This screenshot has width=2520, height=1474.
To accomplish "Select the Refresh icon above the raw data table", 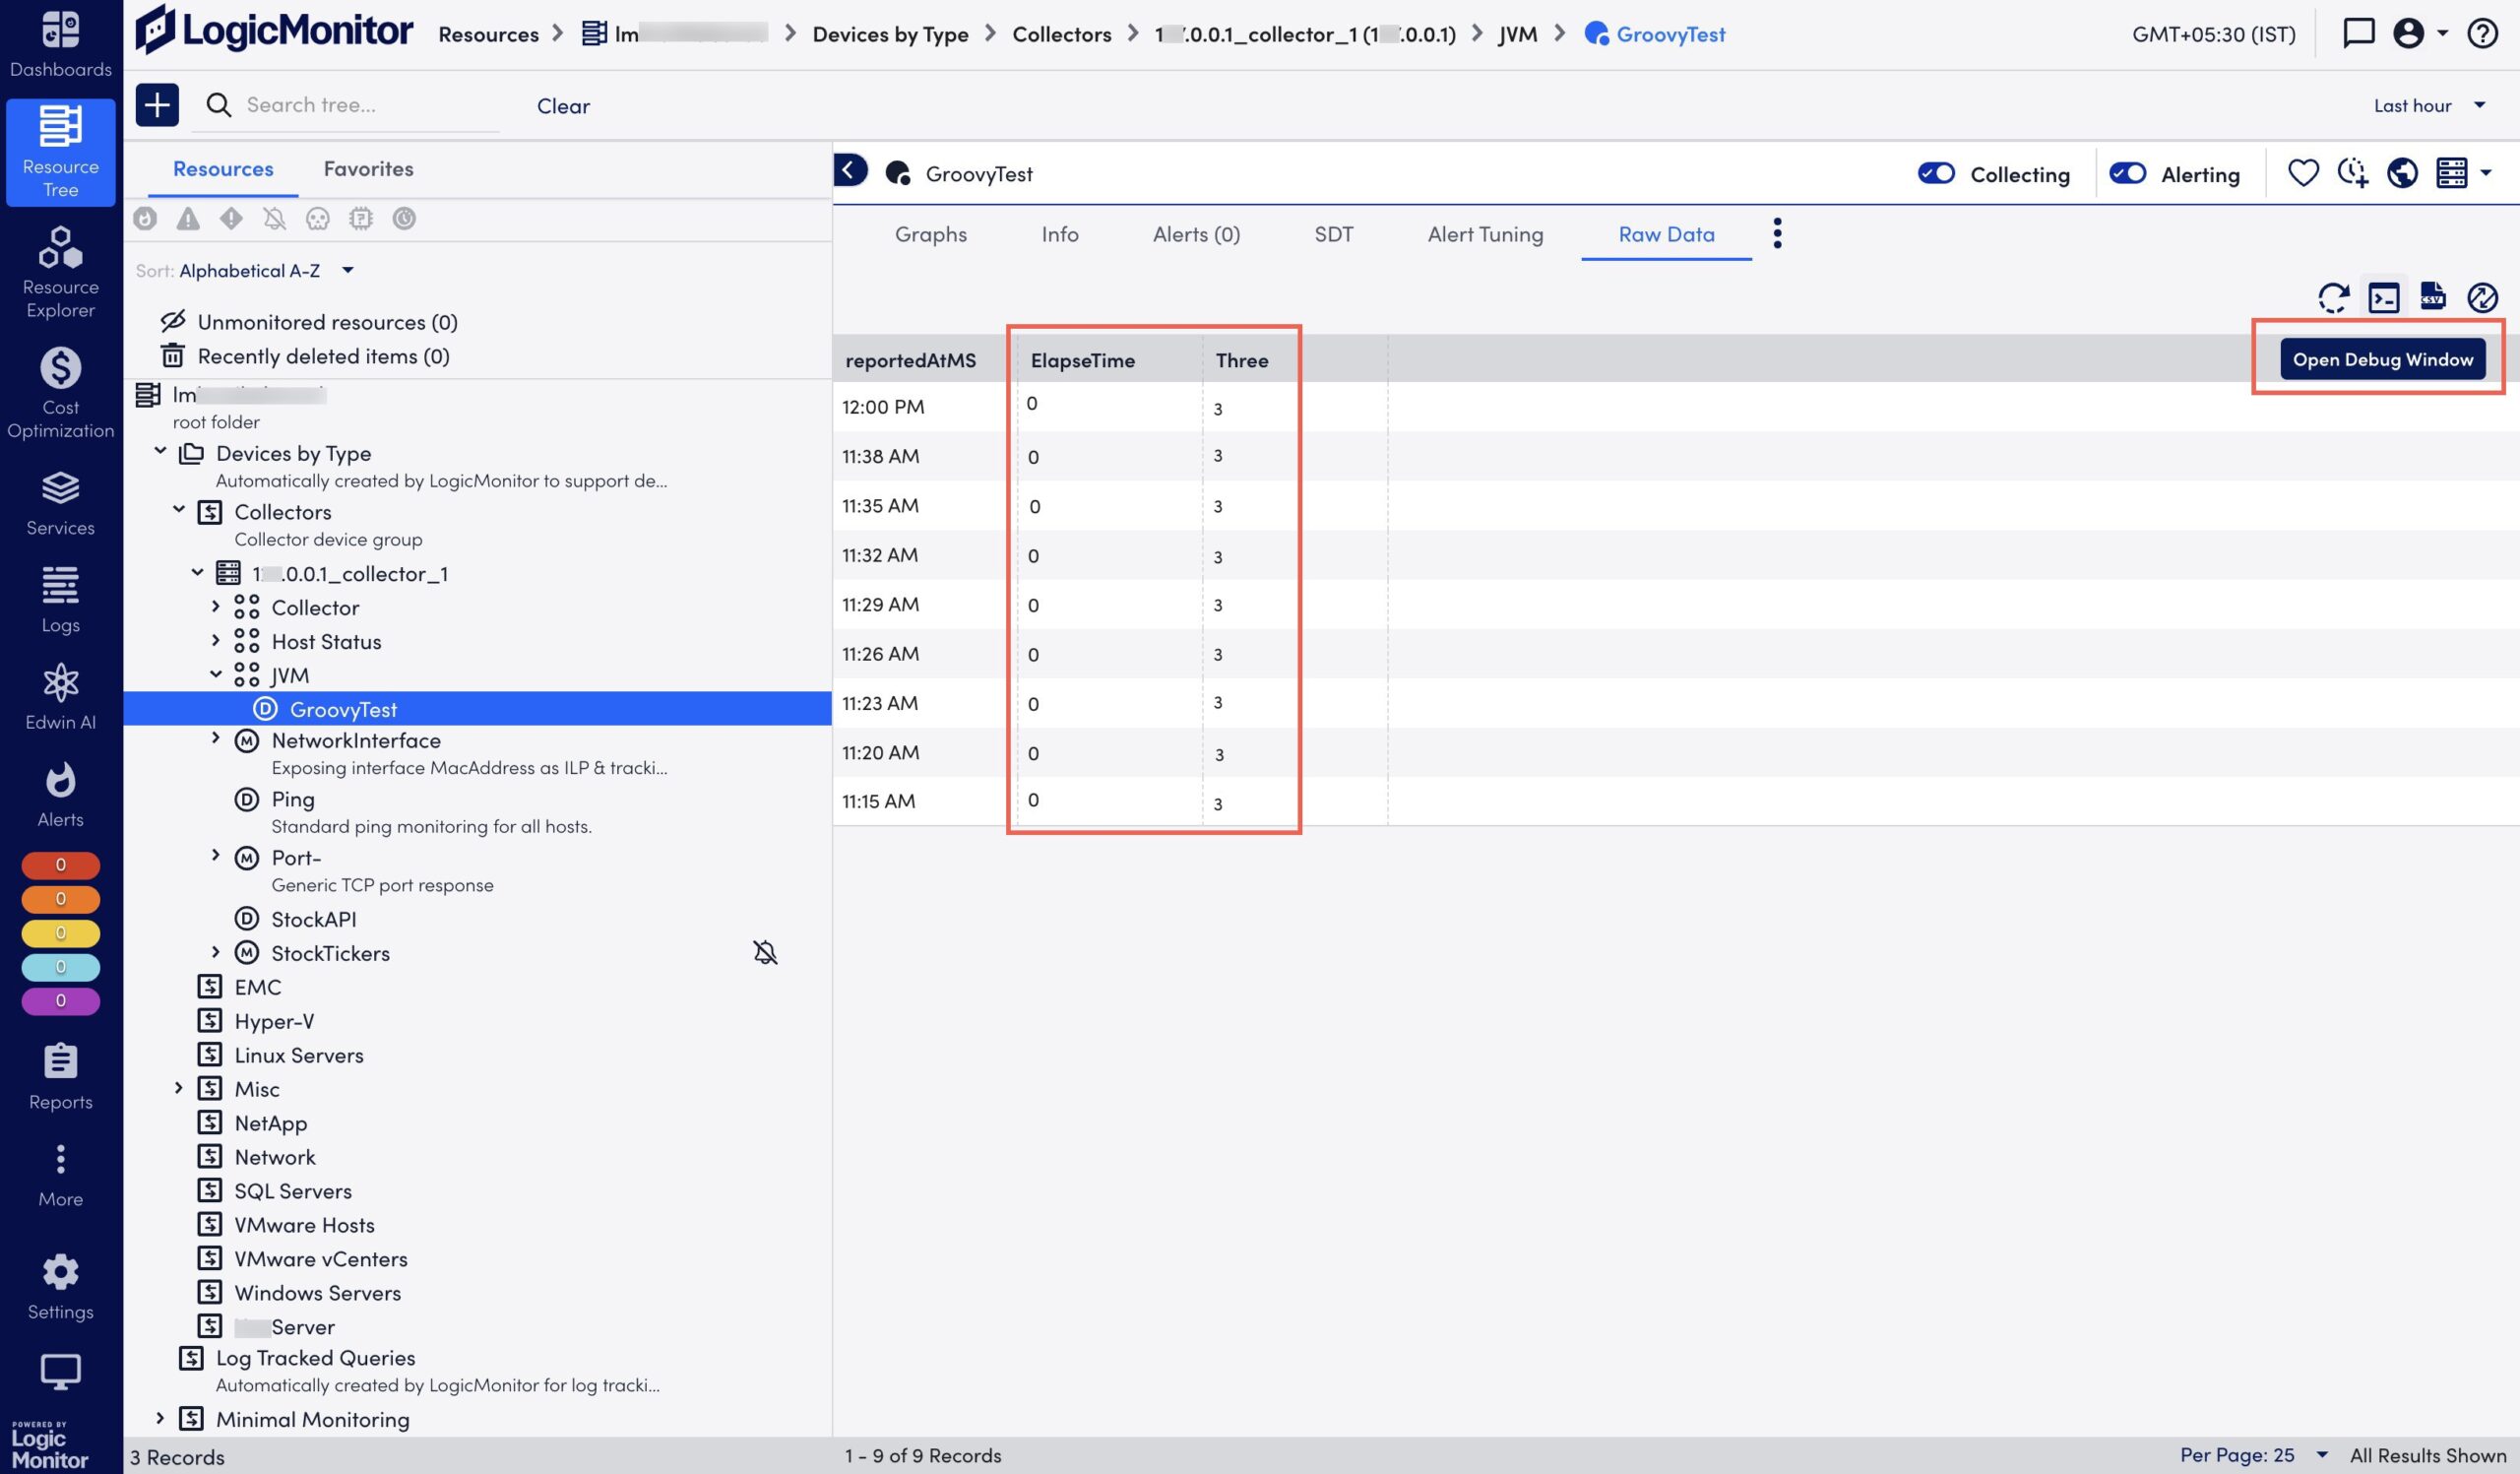I will (2334, 297).
